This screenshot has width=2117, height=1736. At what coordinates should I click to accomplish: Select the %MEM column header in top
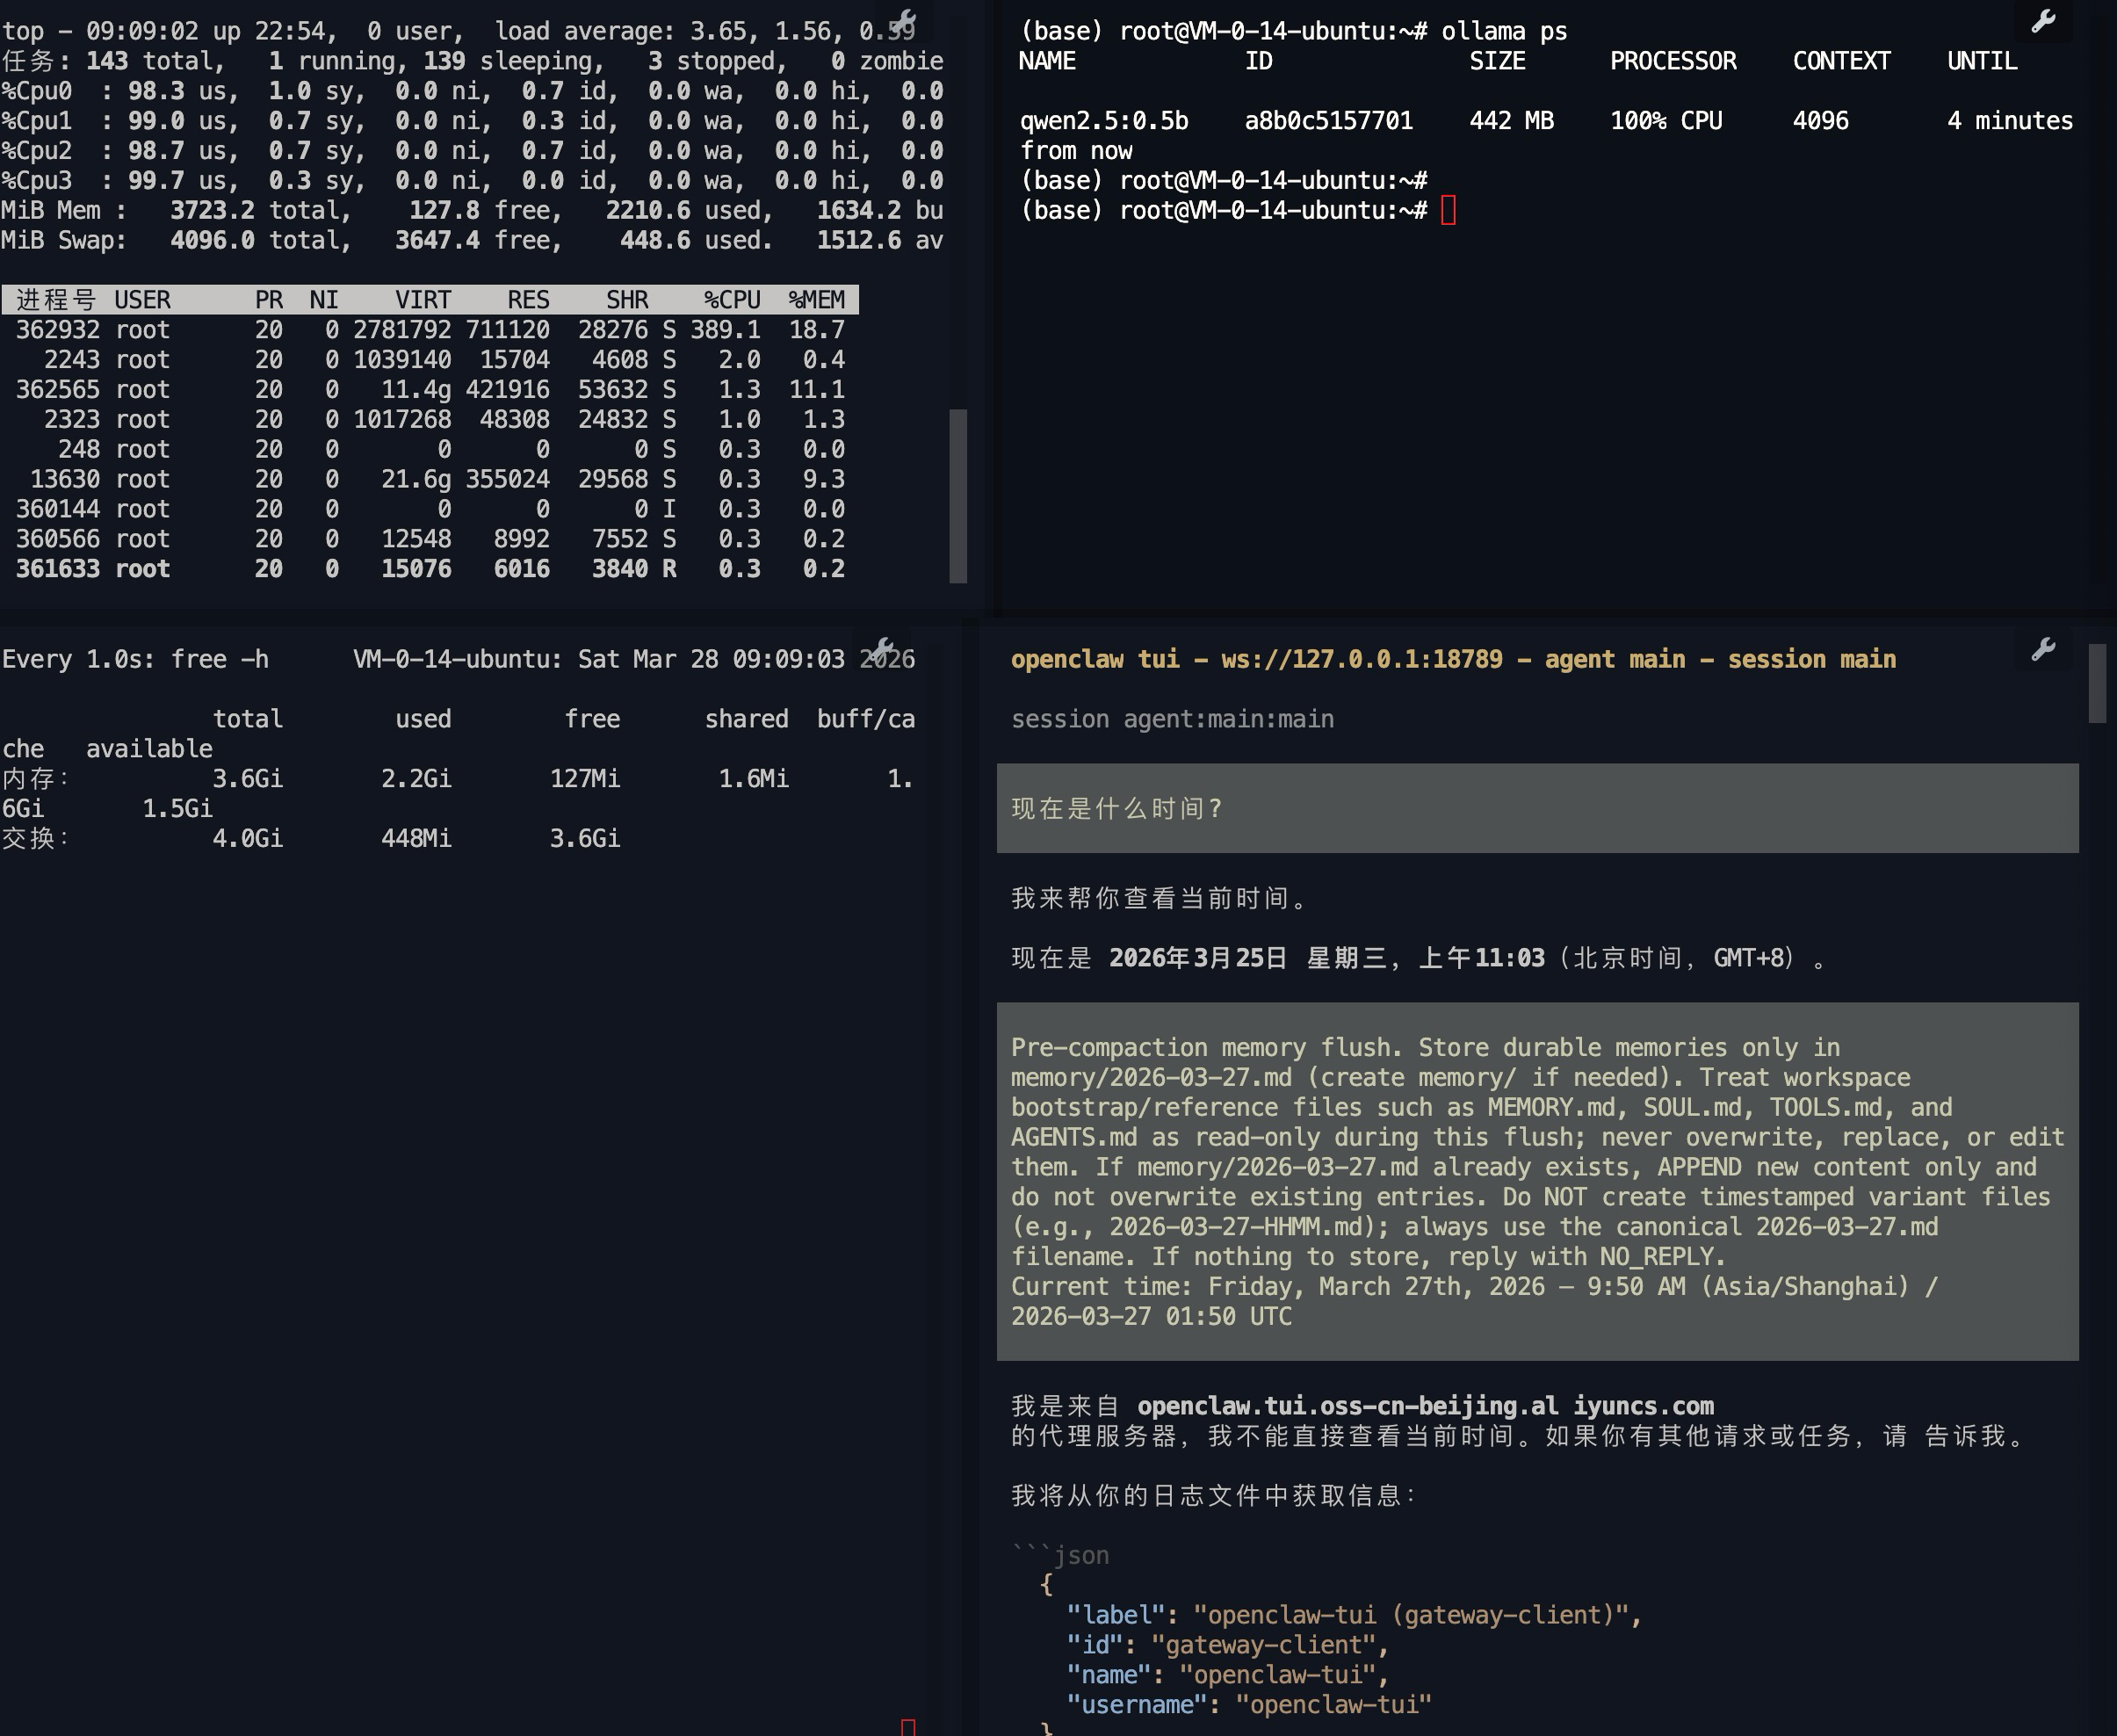[817, 300]
